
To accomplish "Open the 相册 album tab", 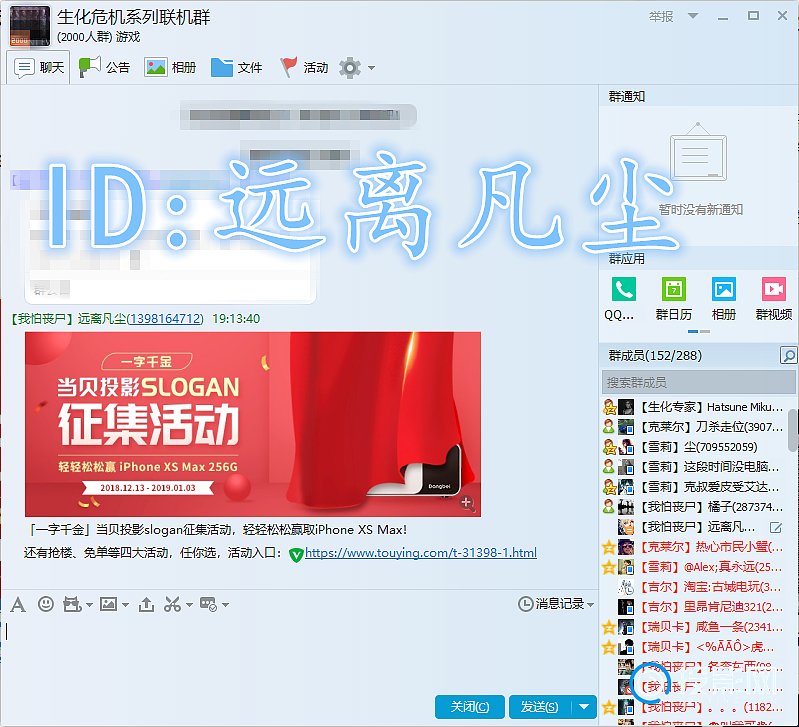I will 170,67.
